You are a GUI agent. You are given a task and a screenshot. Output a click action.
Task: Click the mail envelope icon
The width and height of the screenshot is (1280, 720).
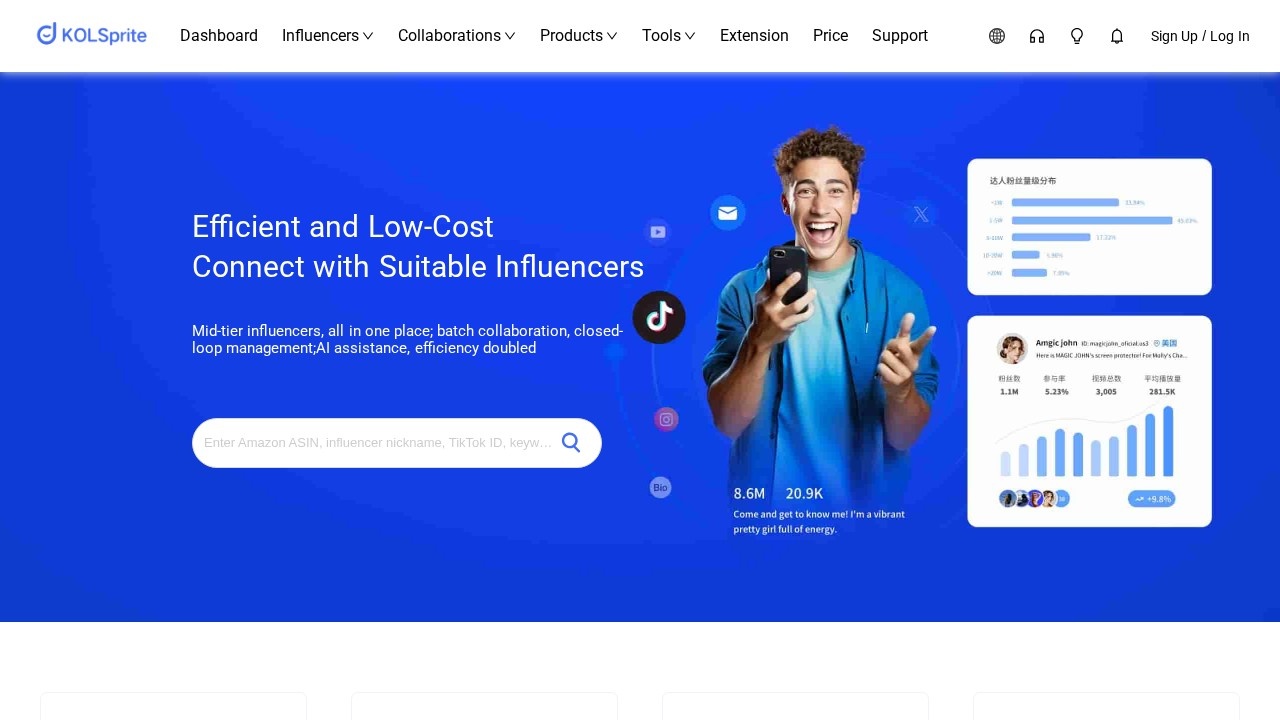728,213
